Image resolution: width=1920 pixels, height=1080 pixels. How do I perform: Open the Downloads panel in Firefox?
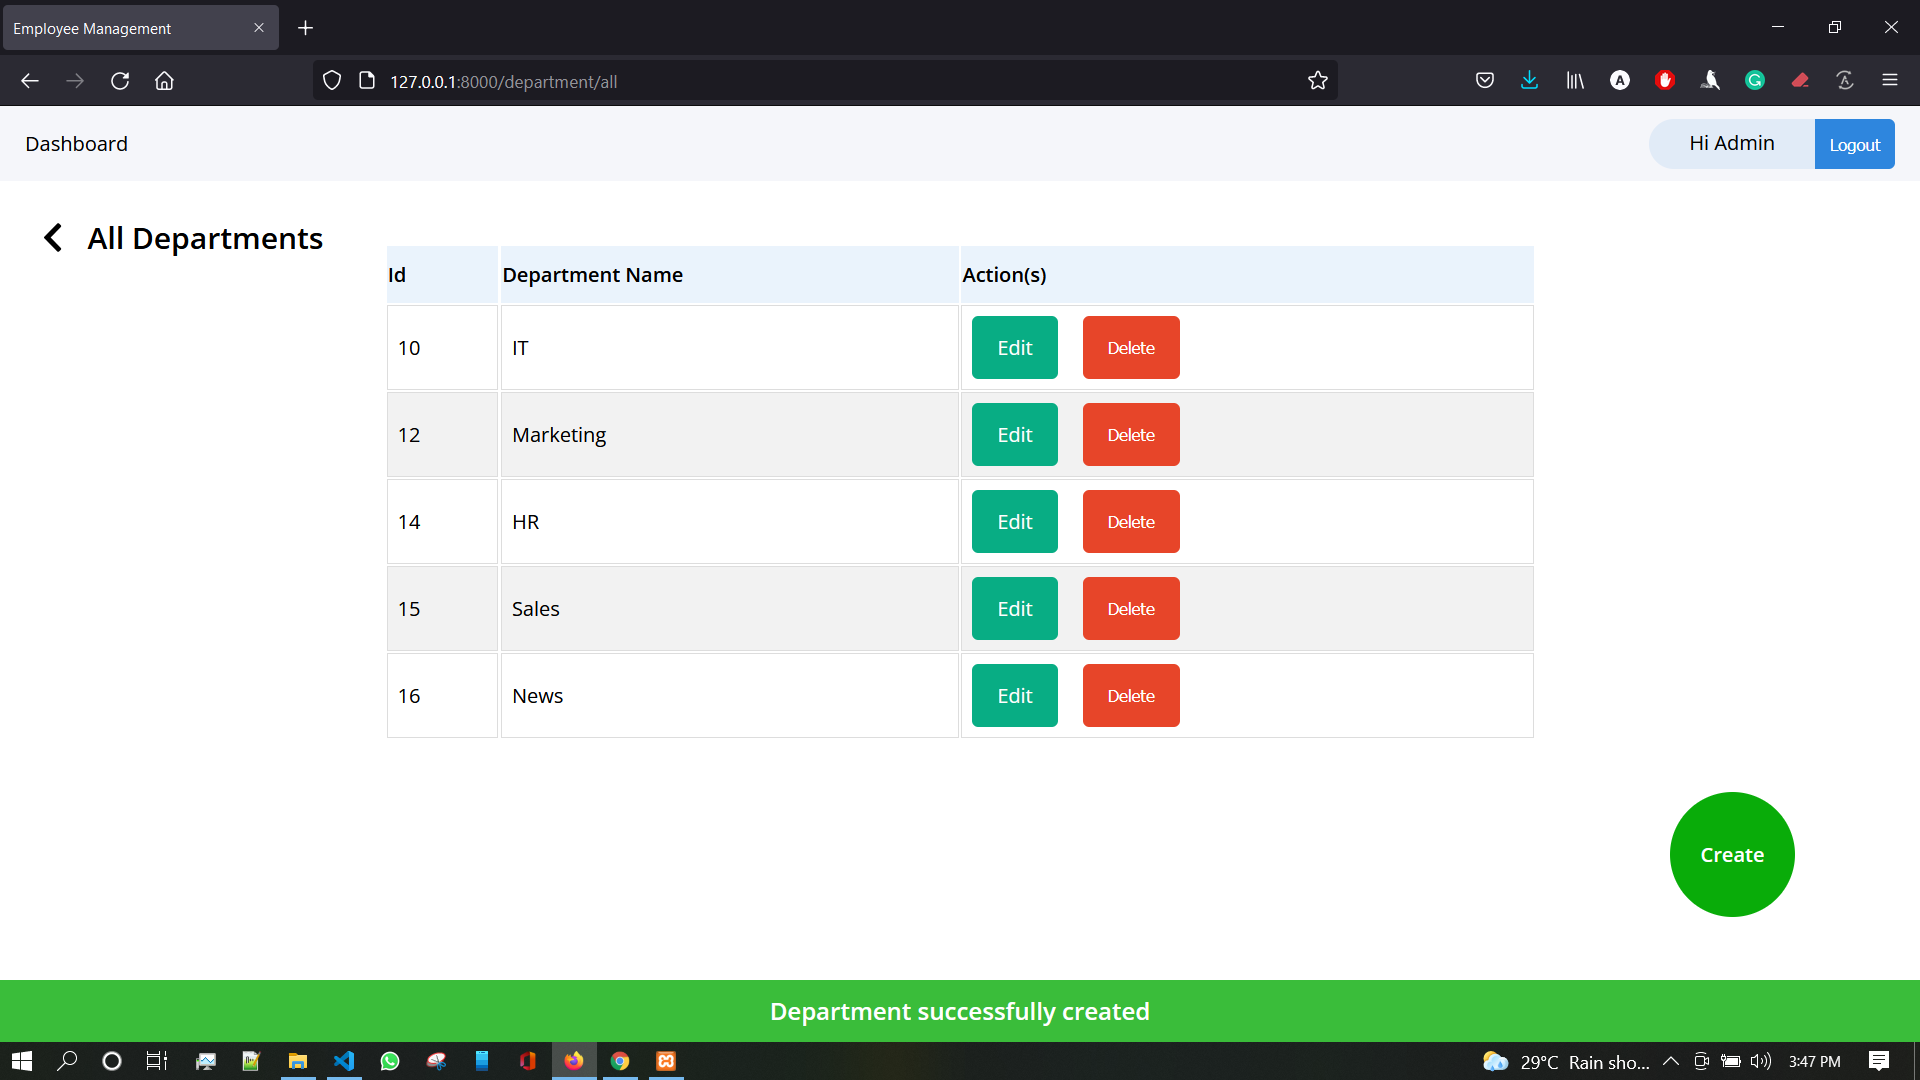1529,80
